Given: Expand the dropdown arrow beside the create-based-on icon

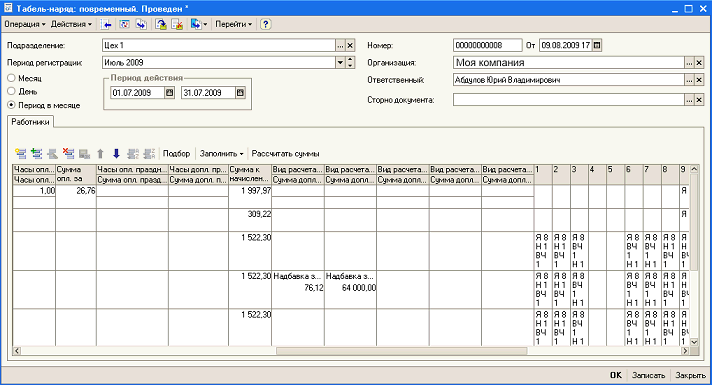Looking at the screenshot, I should coord(205,25).
